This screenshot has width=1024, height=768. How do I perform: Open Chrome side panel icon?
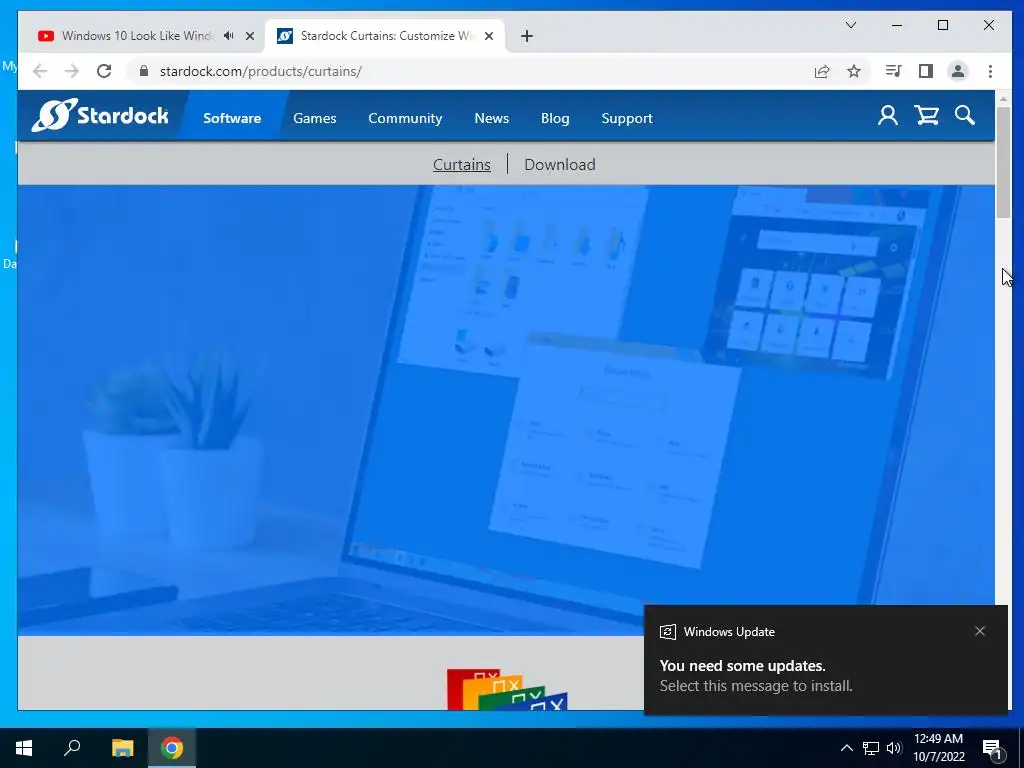coord(925,71)
